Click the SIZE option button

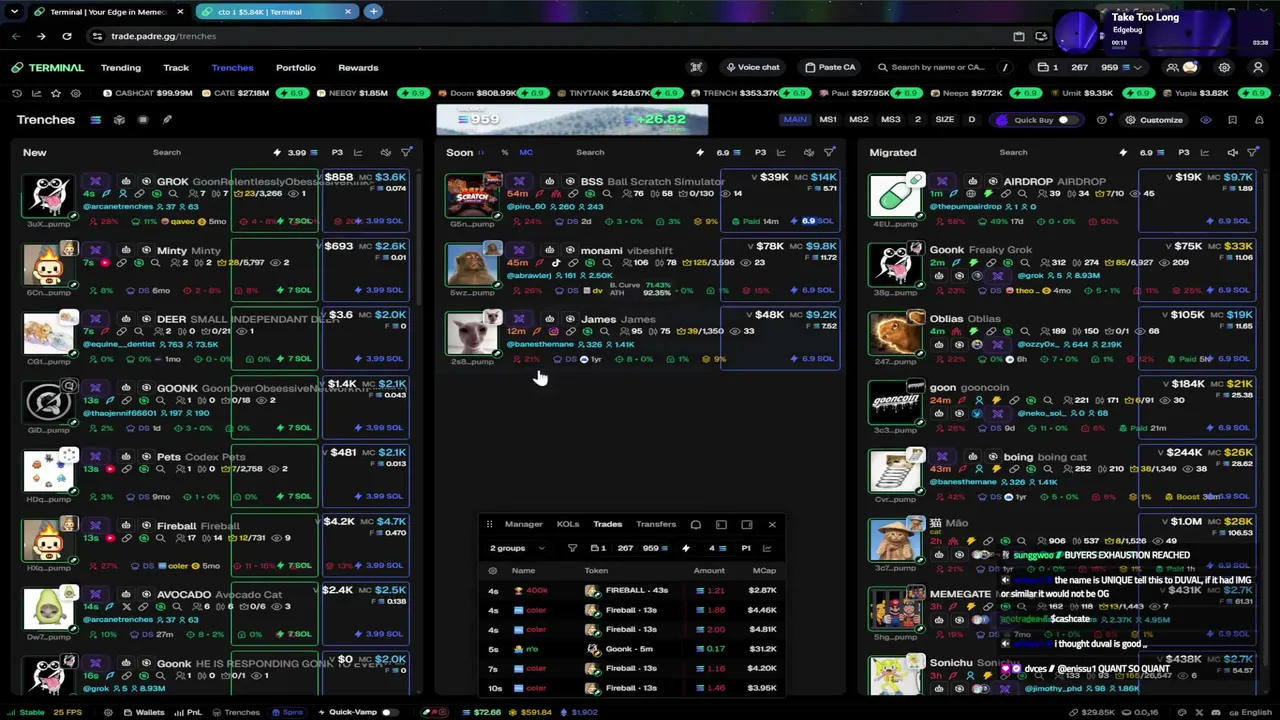pos(944,120)
